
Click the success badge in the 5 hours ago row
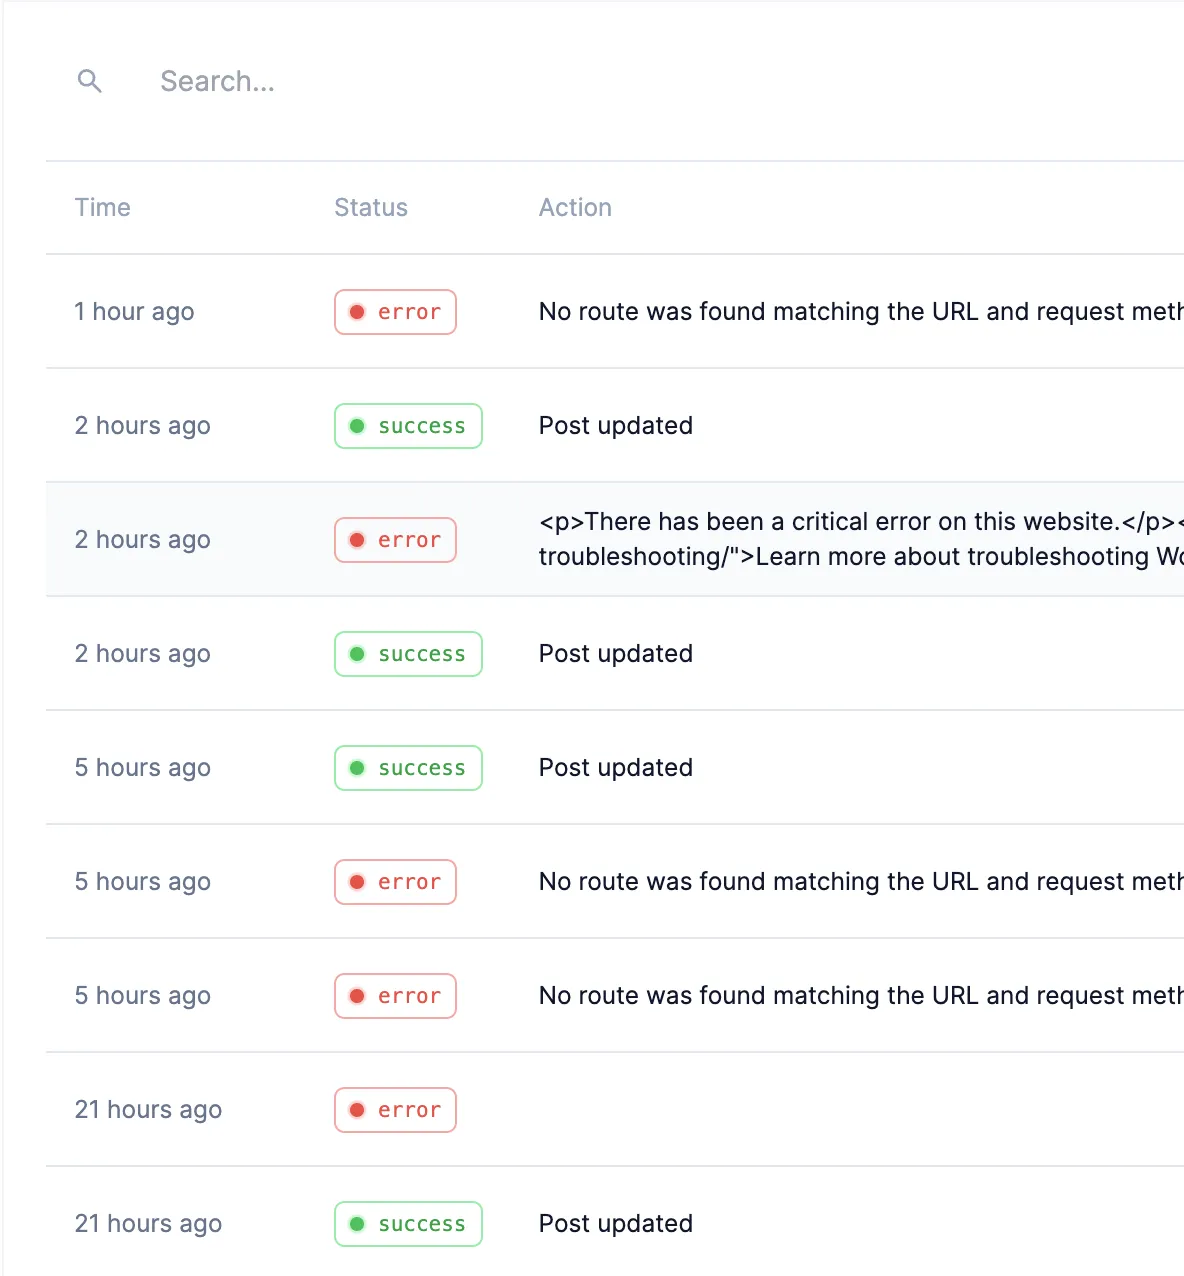click(408, 768)
